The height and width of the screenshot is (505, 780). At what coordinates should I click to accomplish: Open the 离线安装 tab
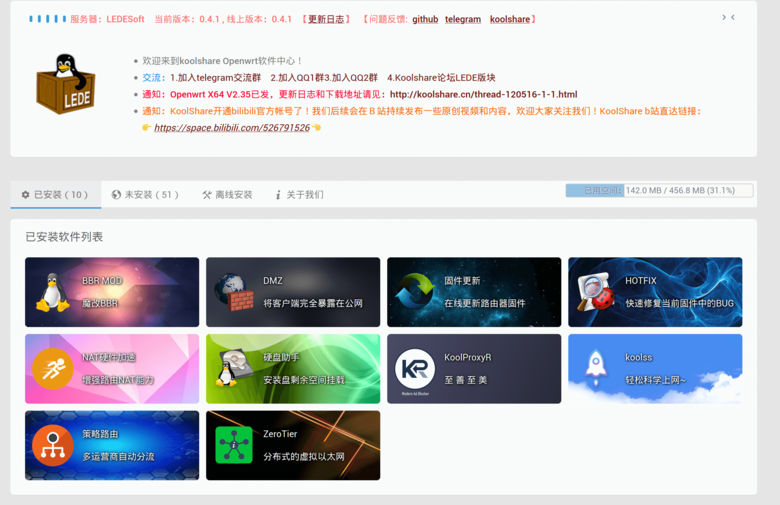[x=227, y=195]
